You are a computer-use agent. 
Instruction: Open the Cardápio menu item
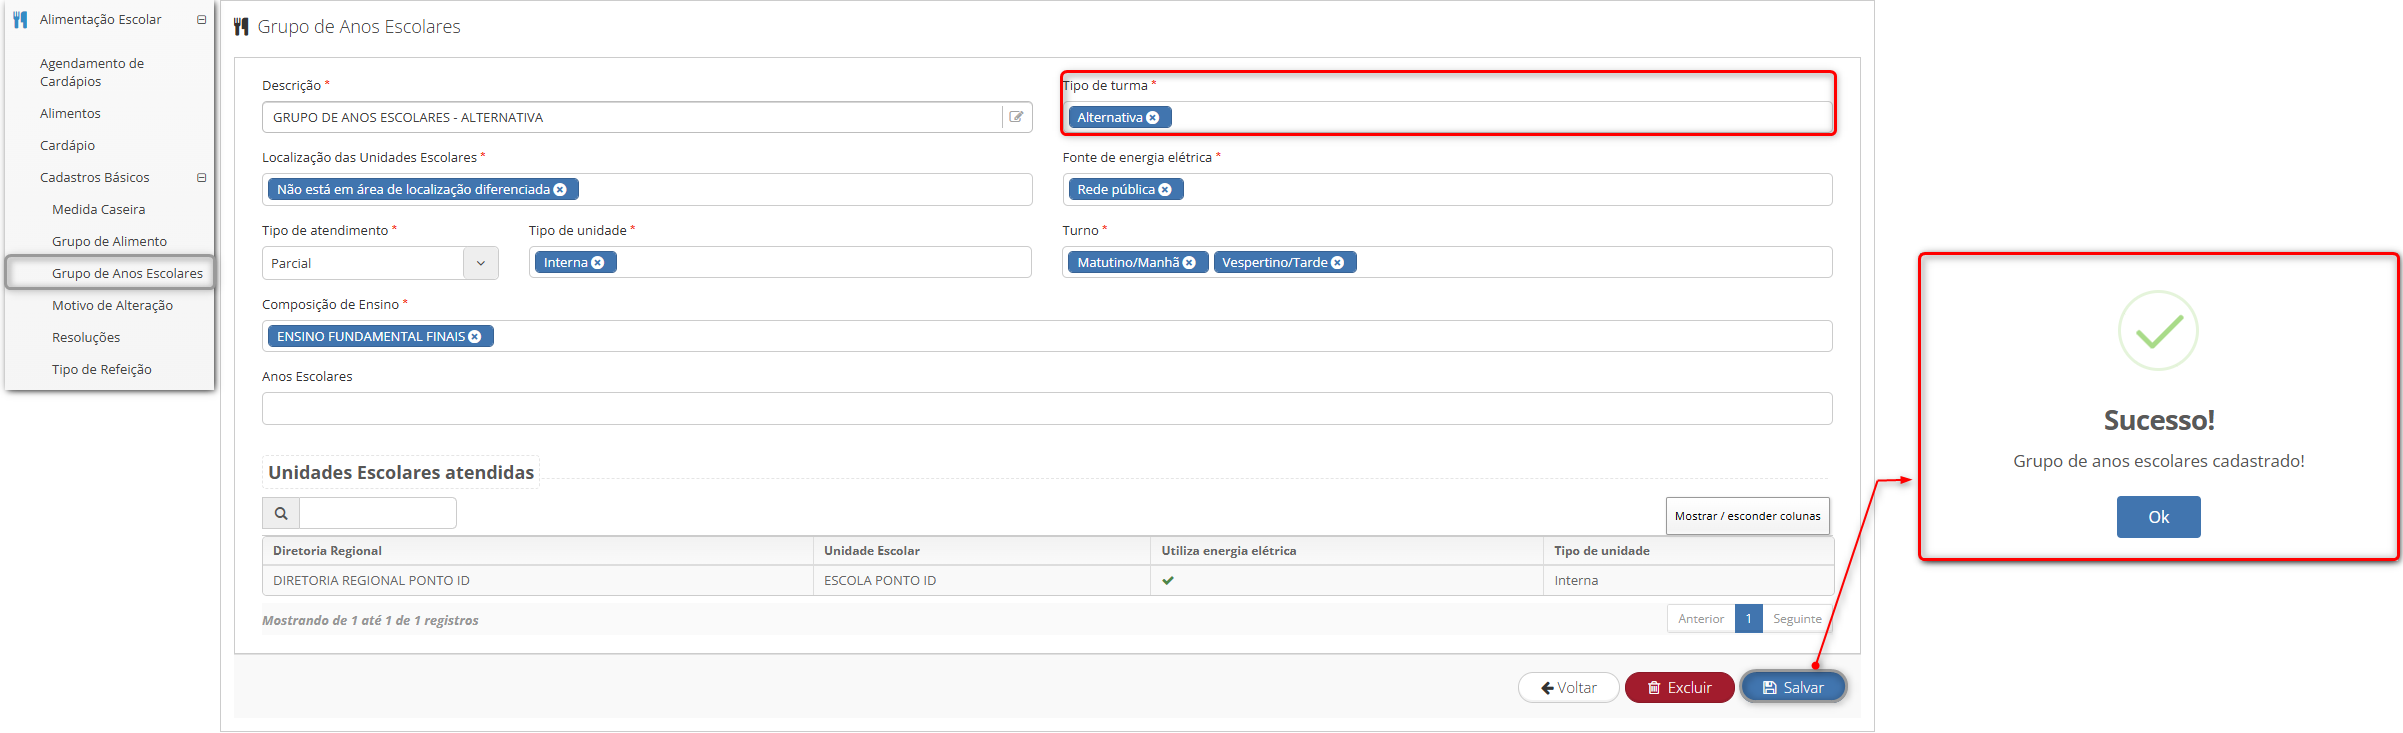point(67,145)
